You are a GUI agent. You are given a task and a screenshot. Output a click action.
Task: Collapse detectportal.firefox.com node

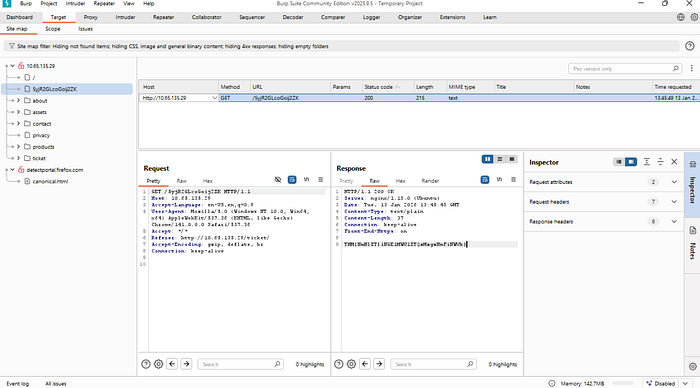click(12, 170)
